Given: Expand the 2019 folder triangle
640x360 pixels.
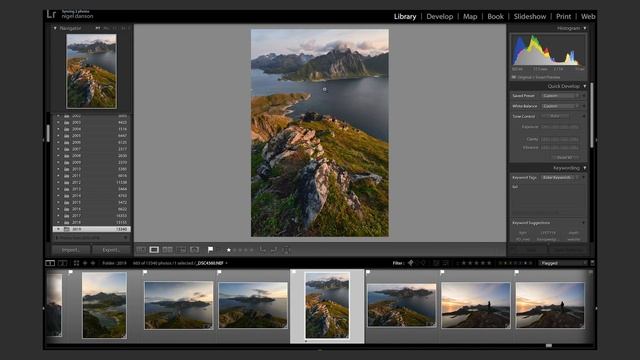Looking at the screenshot, I should [58, 229].
